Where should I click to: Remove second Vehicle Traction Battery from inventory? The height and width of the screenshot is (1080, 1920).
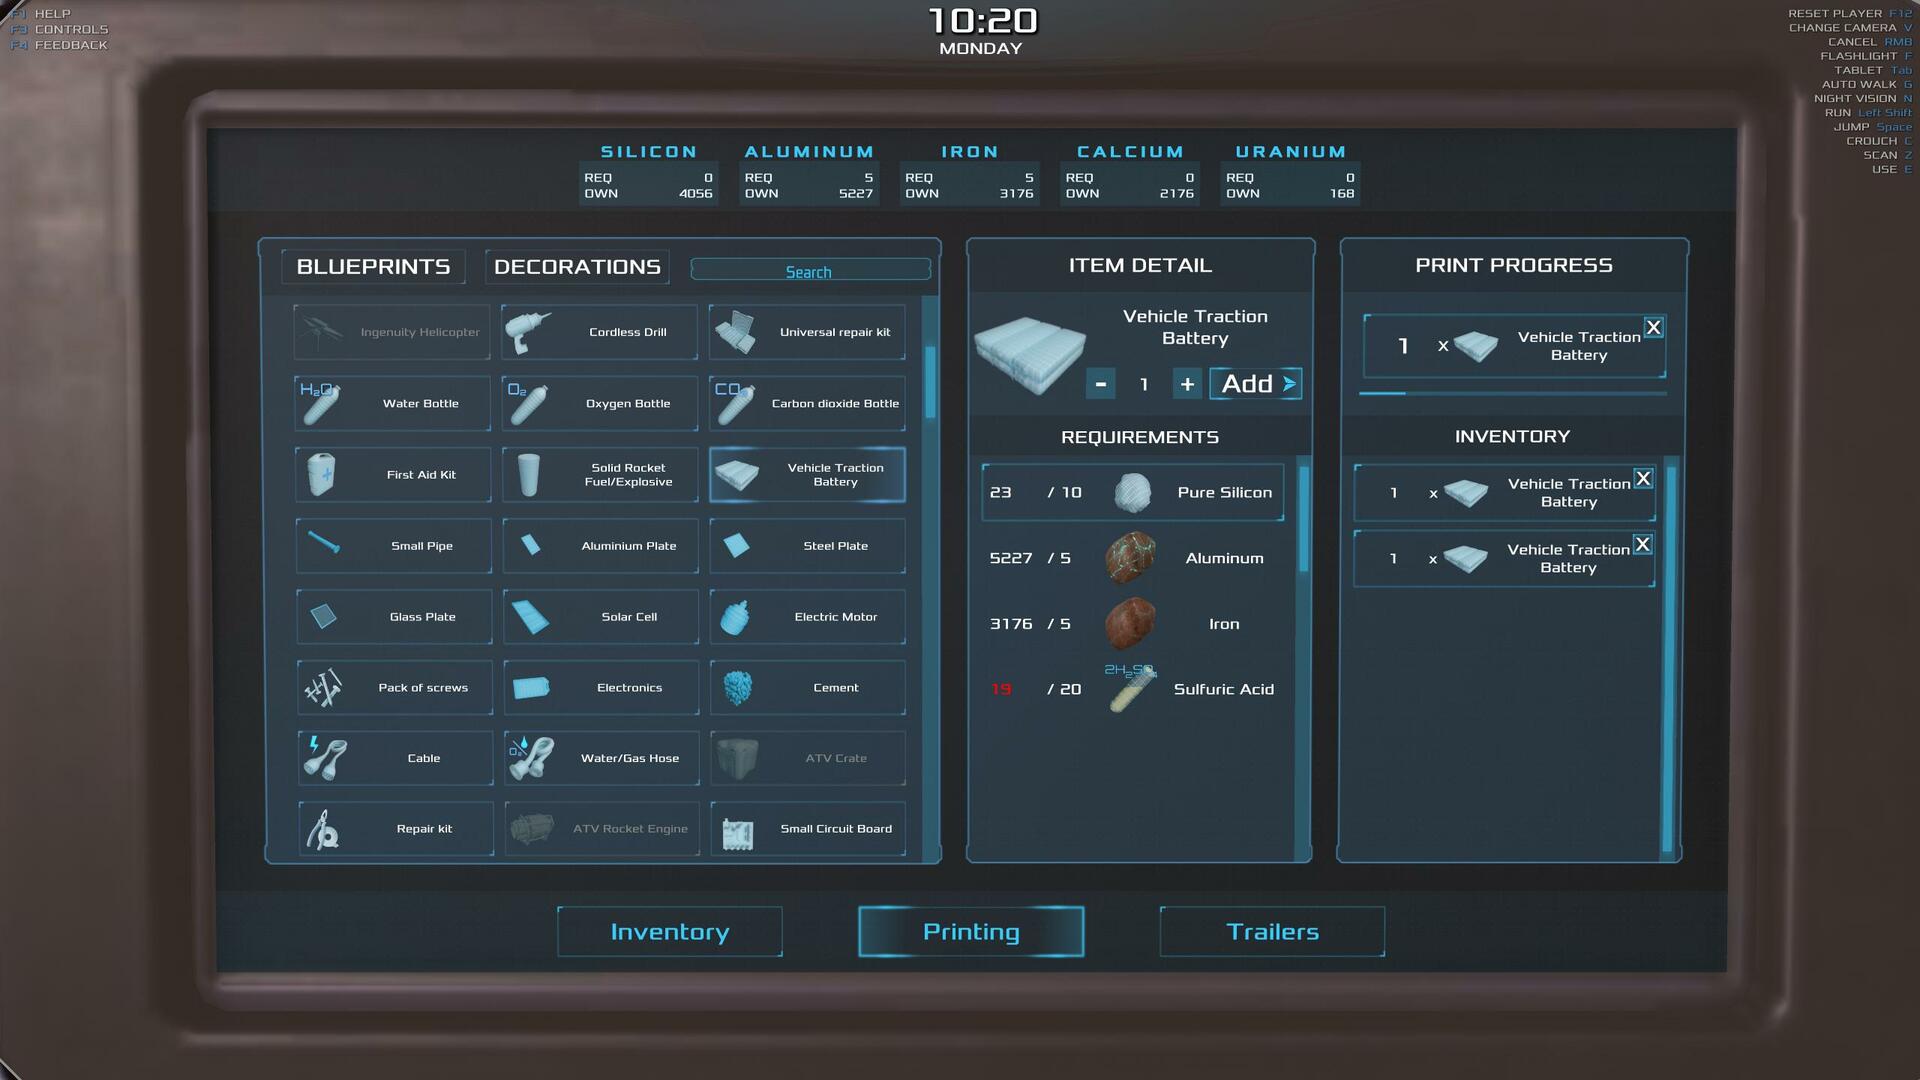(1642, 545)
